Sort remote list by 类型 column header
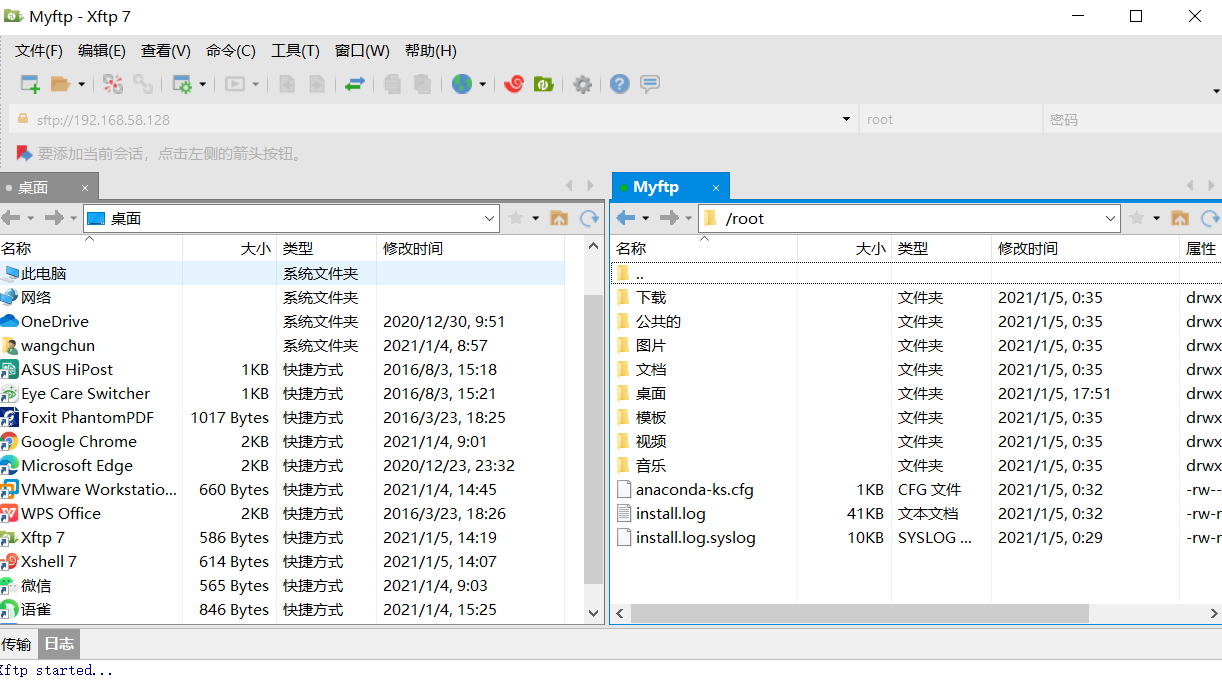 coord(941,248)
